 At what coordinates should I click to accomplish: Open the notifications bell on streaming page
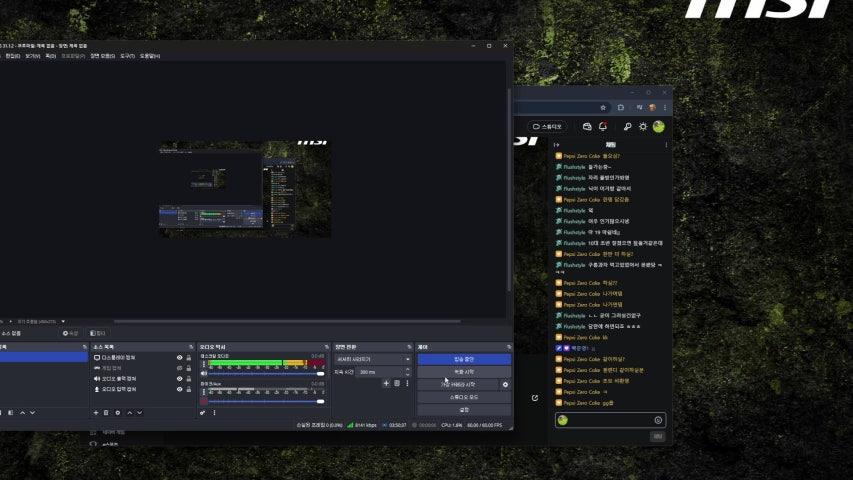(603, 126)
